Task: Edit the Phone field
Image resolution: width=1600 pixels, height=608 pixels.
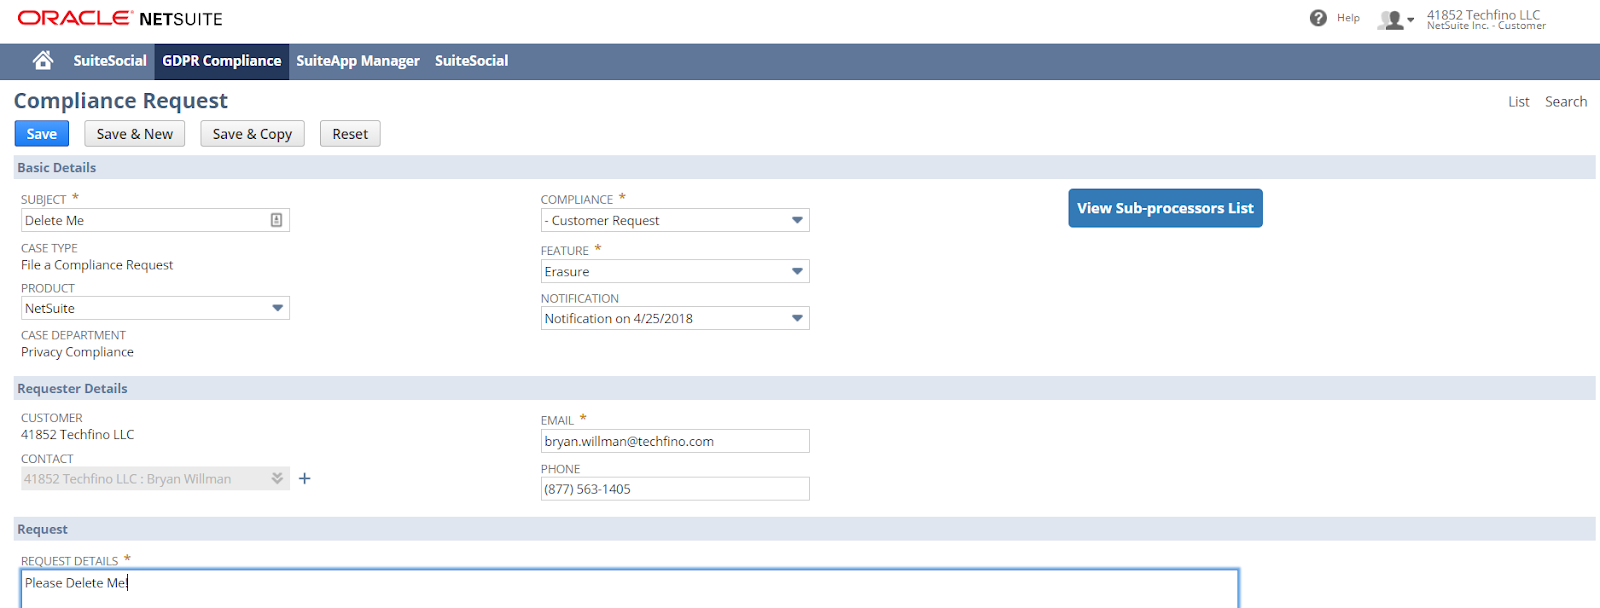Action: [x=675, y=489]
